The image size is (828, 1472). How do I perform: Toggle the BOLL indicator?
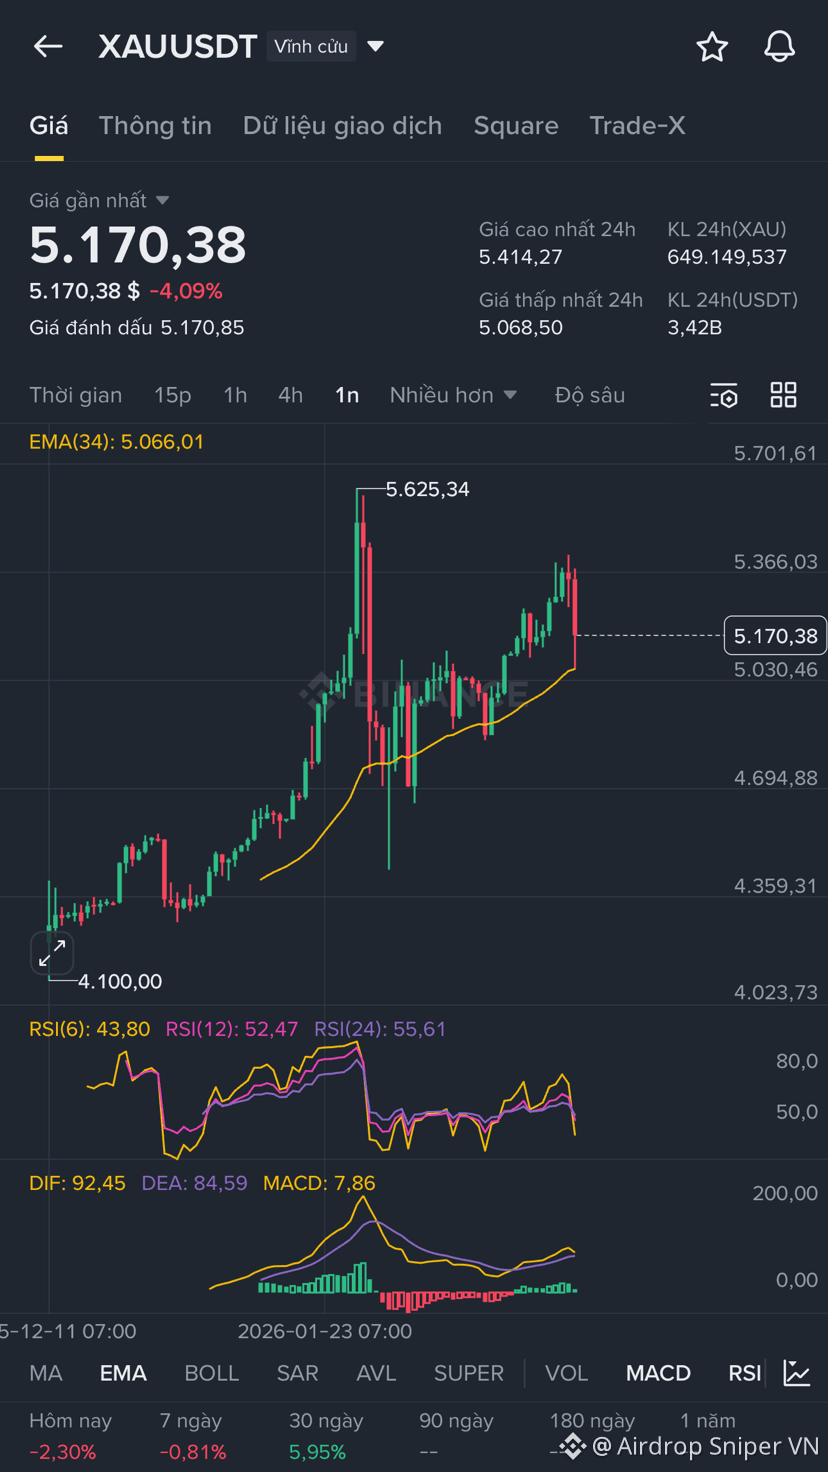[x=212, y=1373]
